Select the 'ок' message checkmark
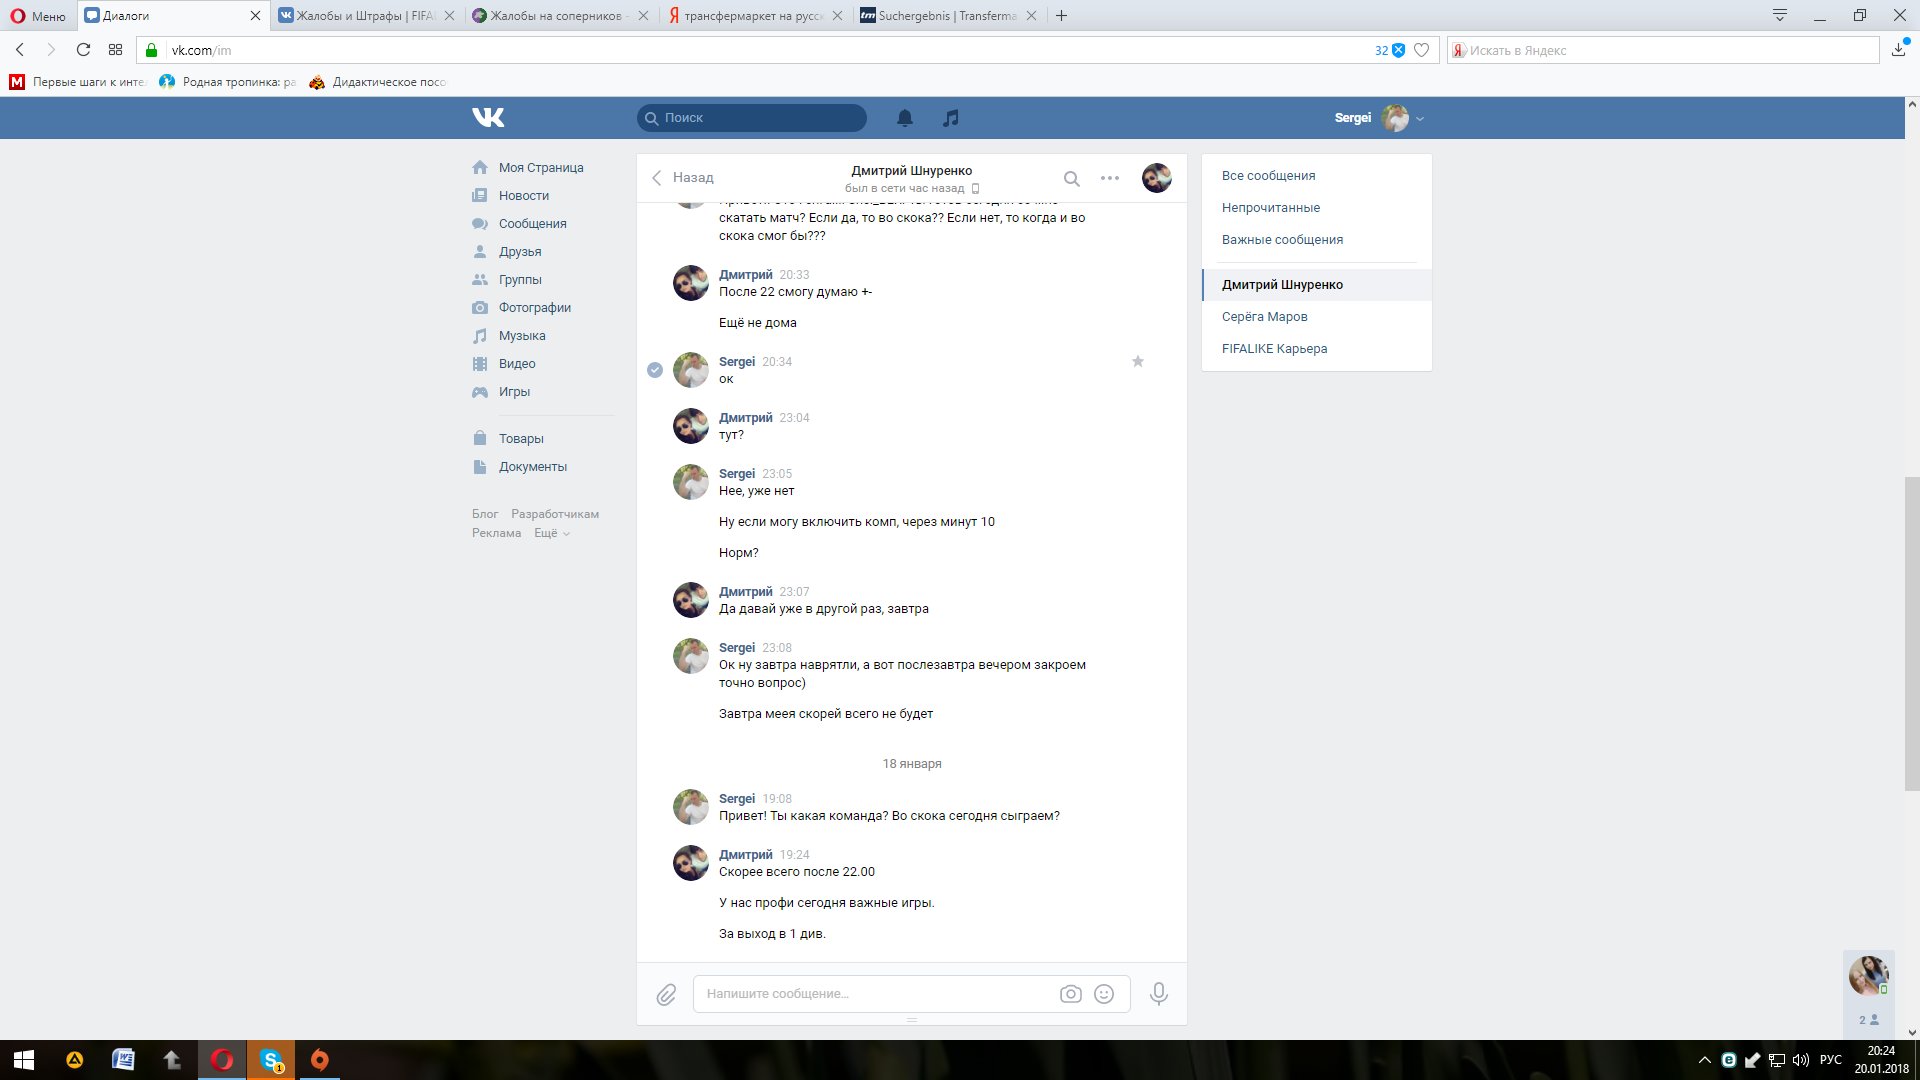This screenshot has height=1080, width=1920. click(654, 370)
